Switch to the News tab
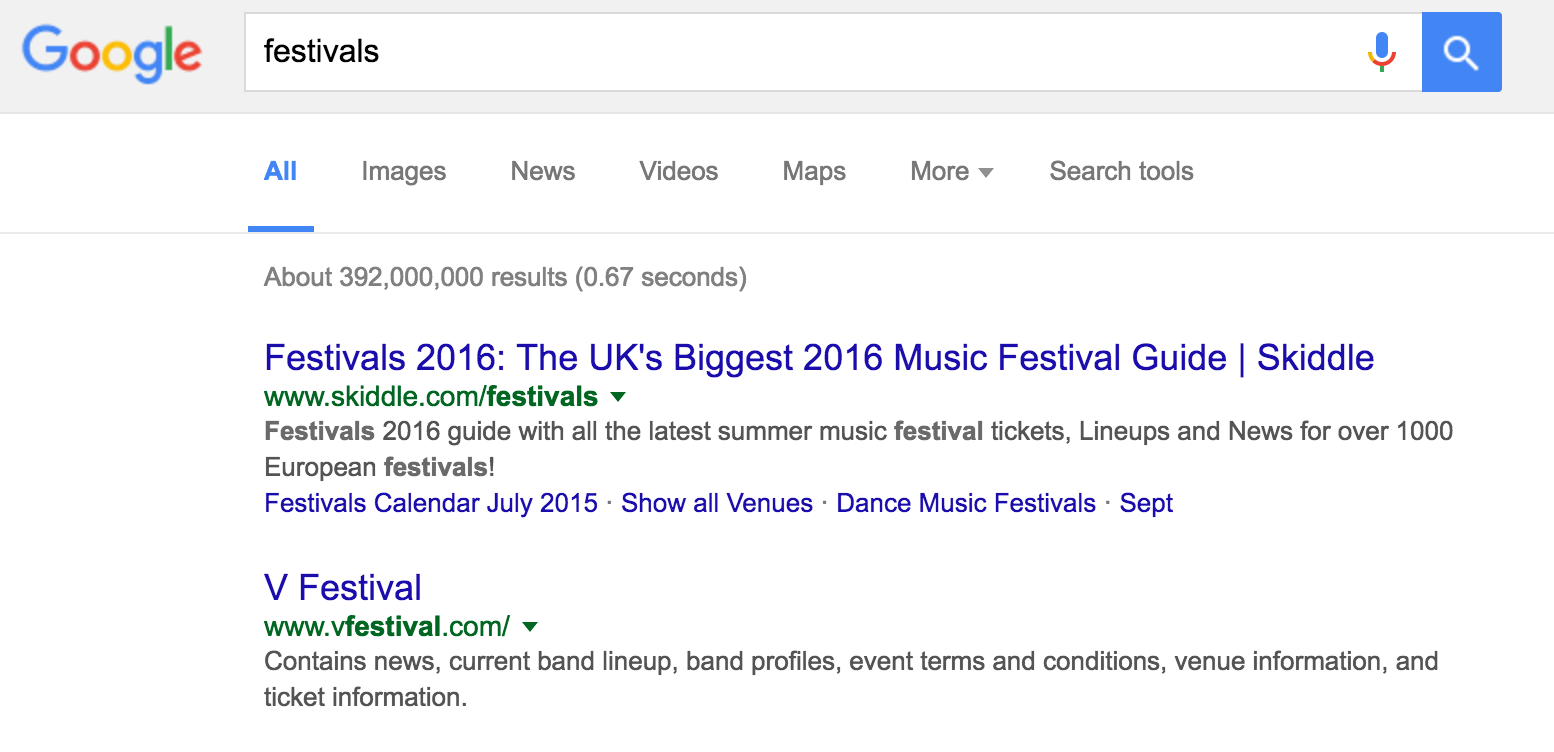Image resolution: width=1554 pixels, height=752 pixels. click(x=542, y=171)
